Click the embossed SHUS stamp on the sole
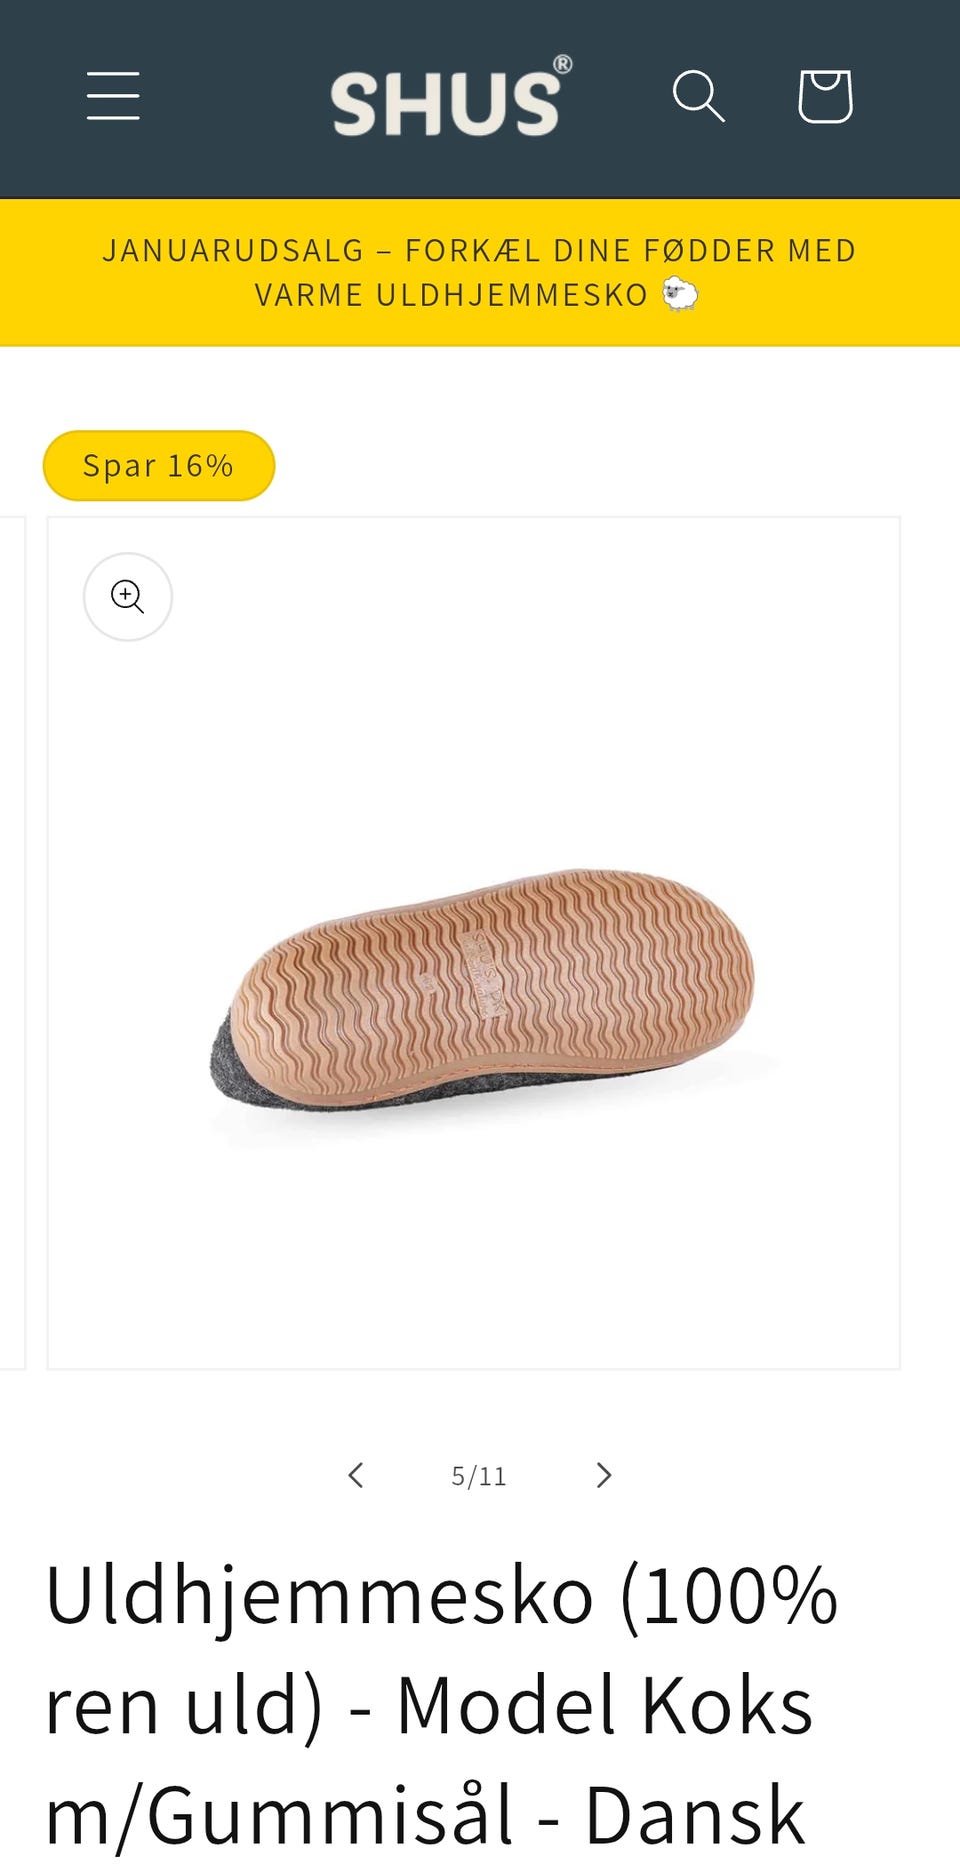The width and height of the screenshot is (960, 1872). click(482, 975)
